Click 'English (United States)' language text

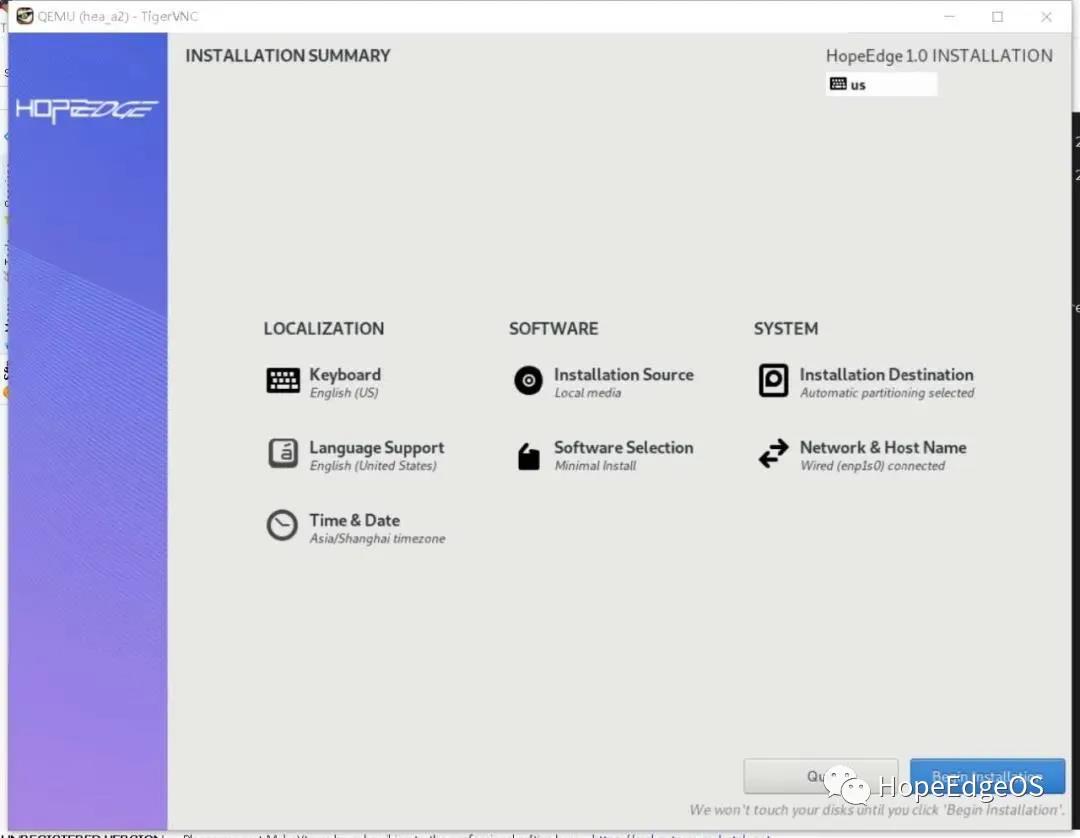[373, 466]
